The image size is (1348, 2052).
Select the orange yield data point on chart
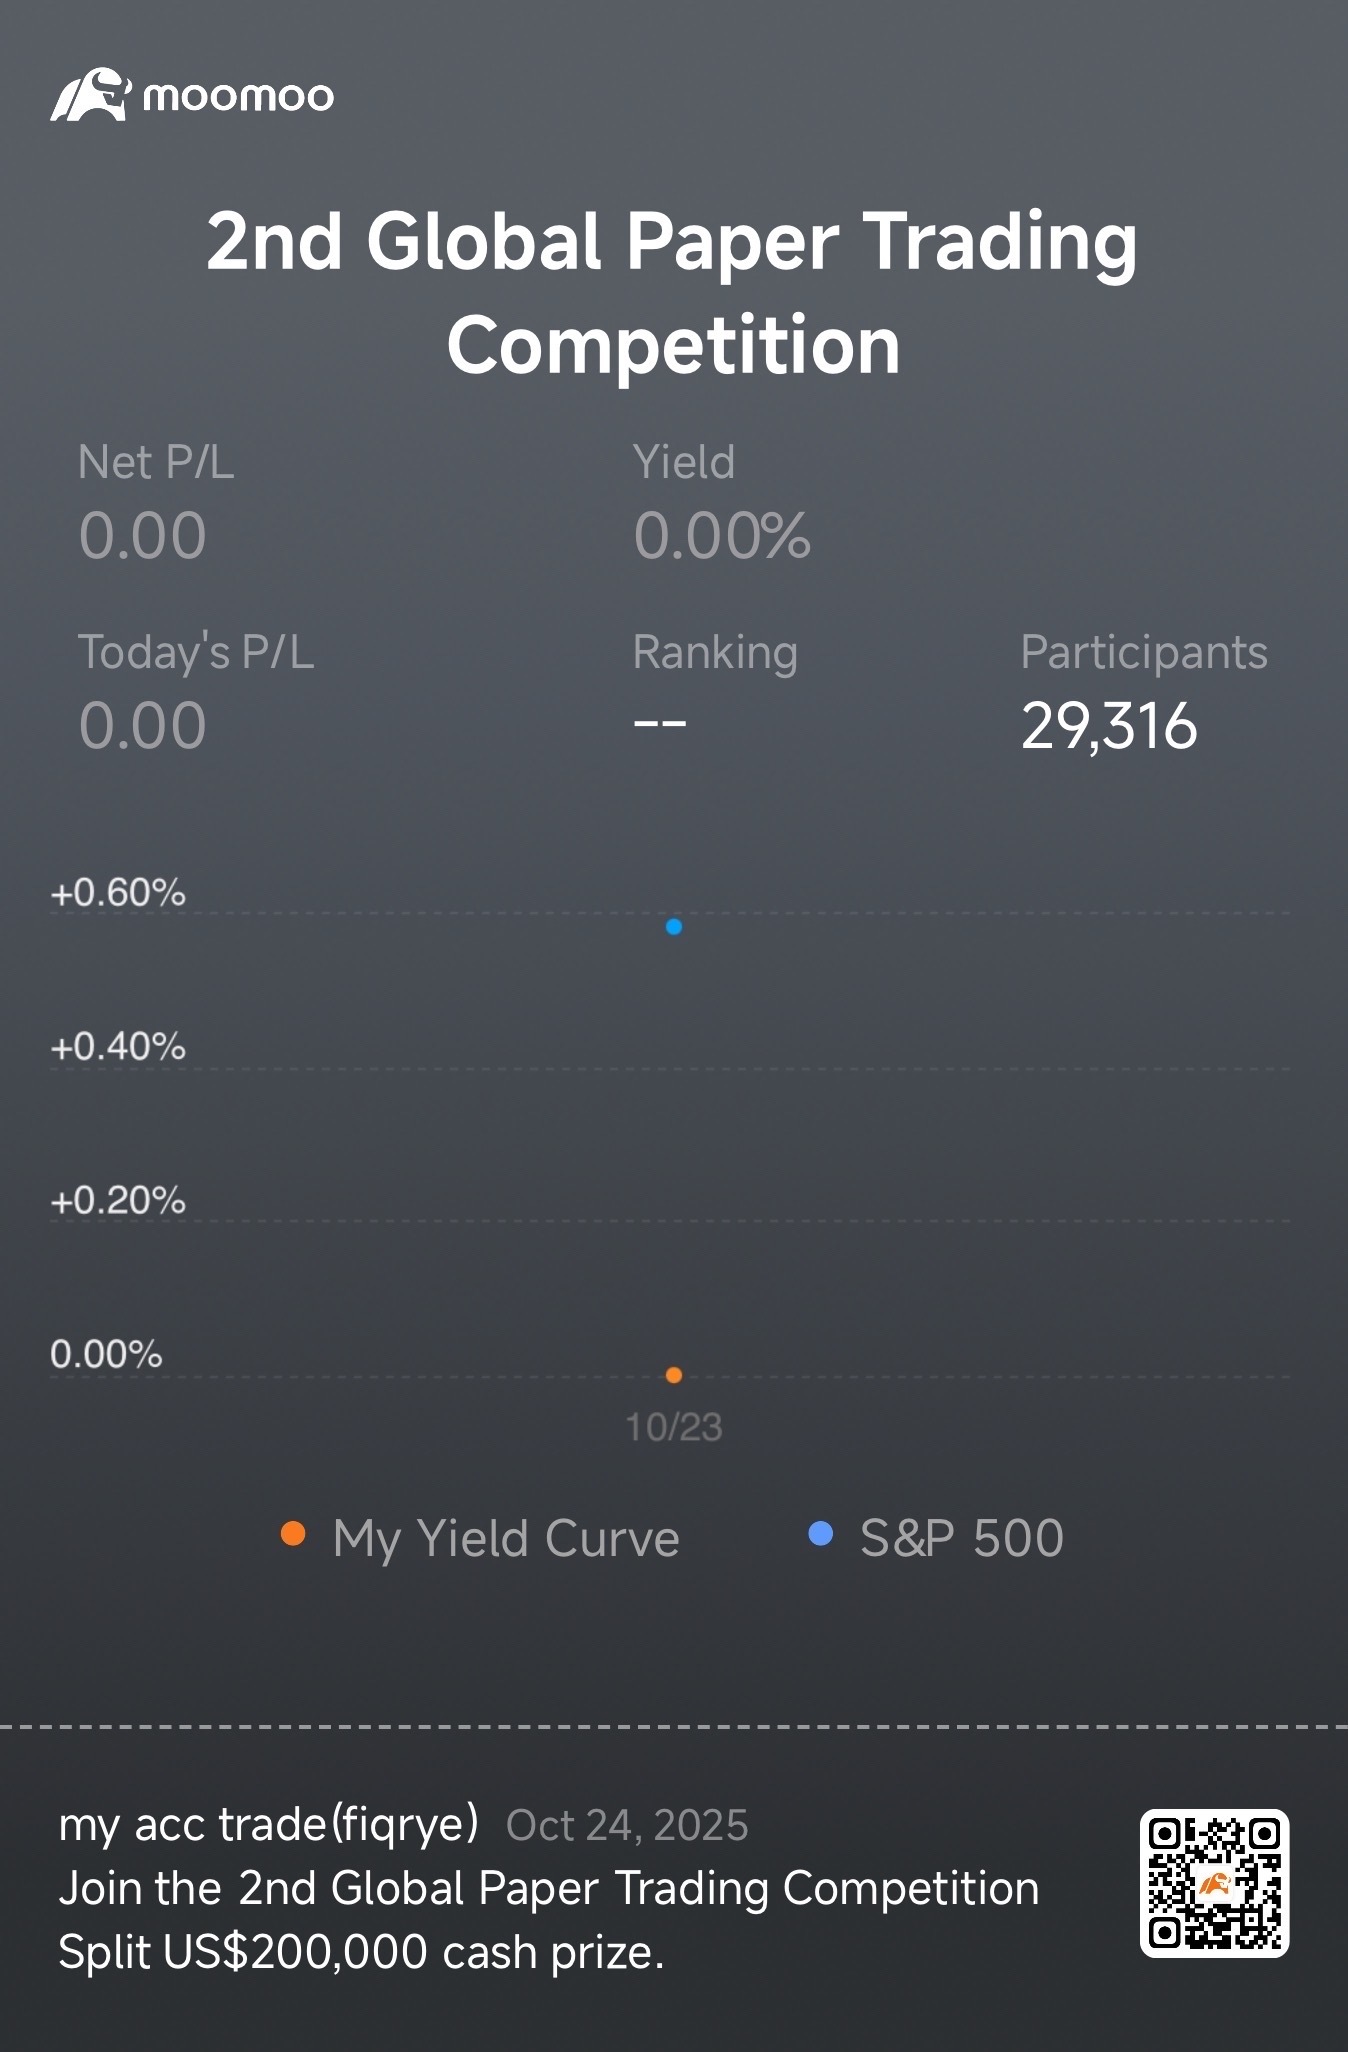click(674, 1375)
